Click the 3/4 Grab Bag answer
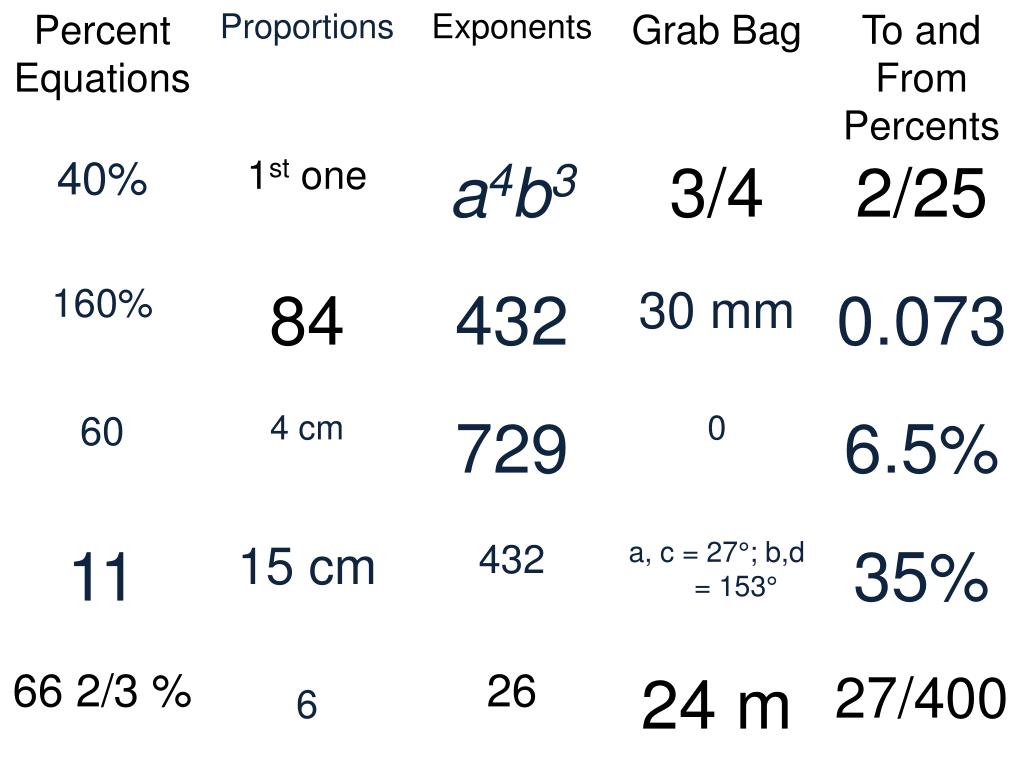The width and height of the screenshot is (1024, 768). [x=716, y=194]
